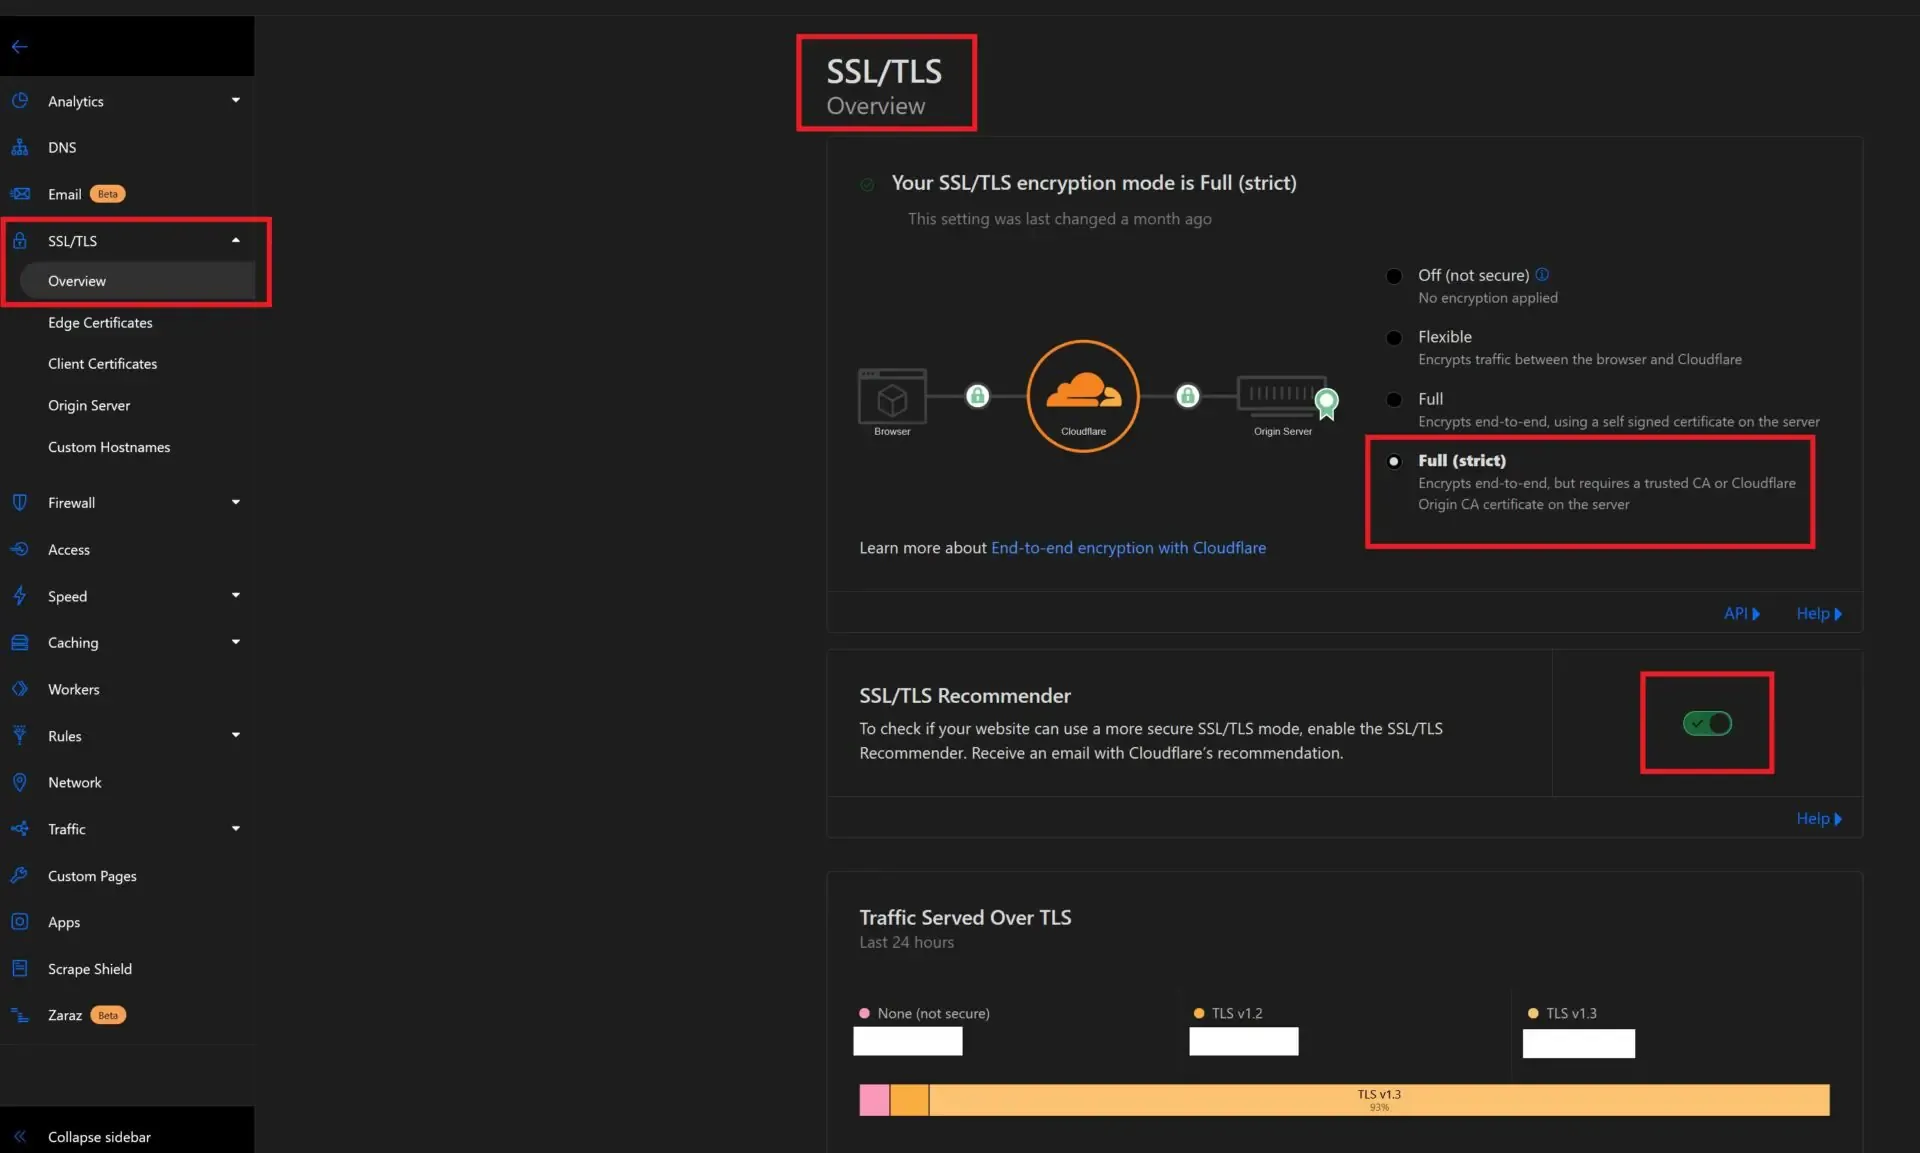Click the back arrow at the top
1920x1153 pixels.
click(20, 45)
